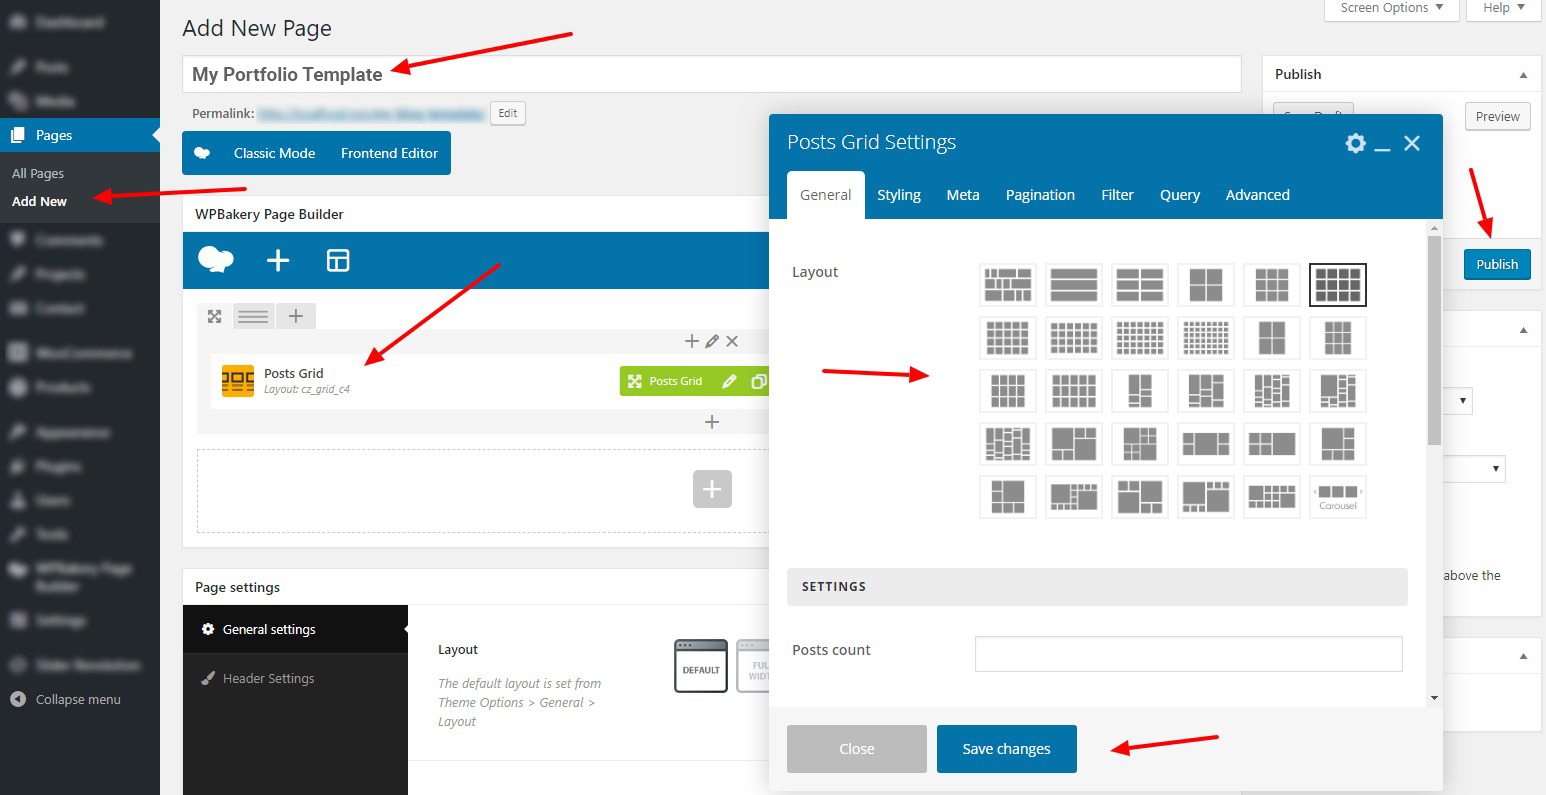
Task: Select the first grid layout thumbnail in Layout
Action: [x=1007, y=285]
